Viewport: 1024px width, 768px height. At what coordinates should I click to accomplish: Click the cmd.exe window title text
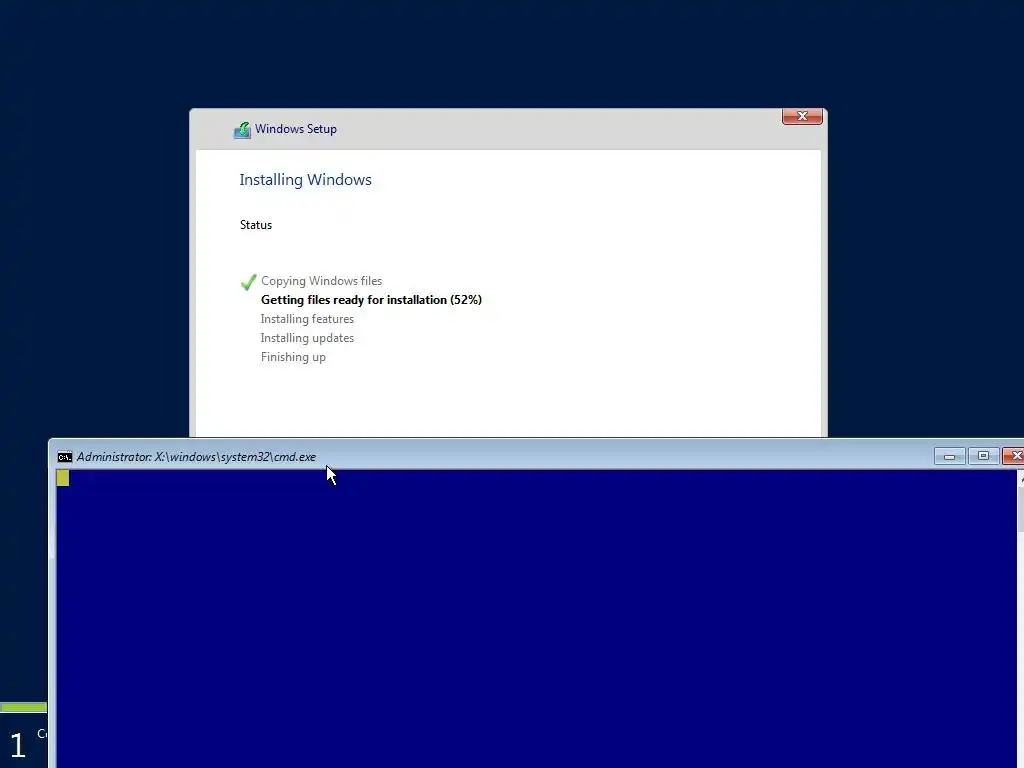tap(196, 456)
